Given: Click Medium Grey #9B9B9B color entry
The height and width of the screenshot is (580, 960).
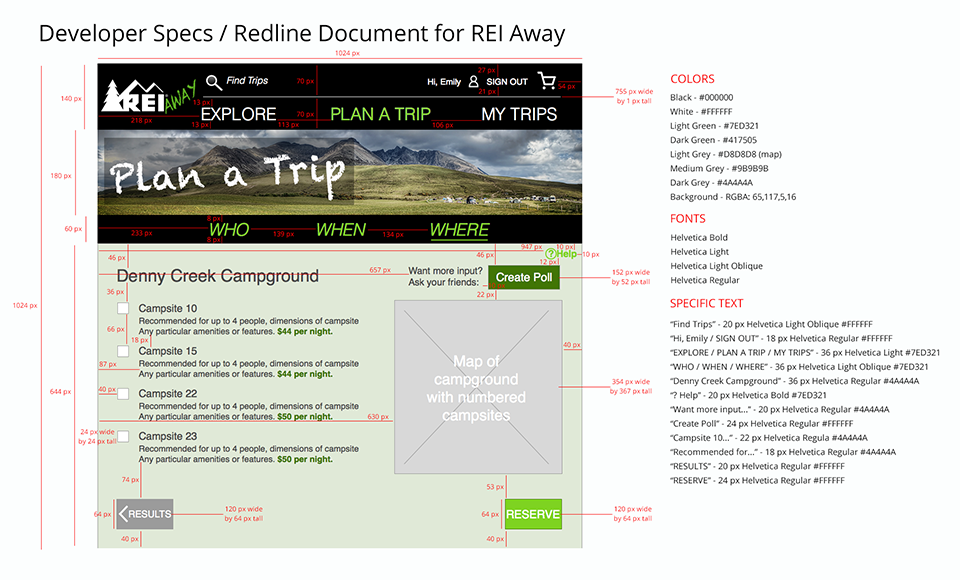Looking at the screenshot, I should click(x=719, y=168).
